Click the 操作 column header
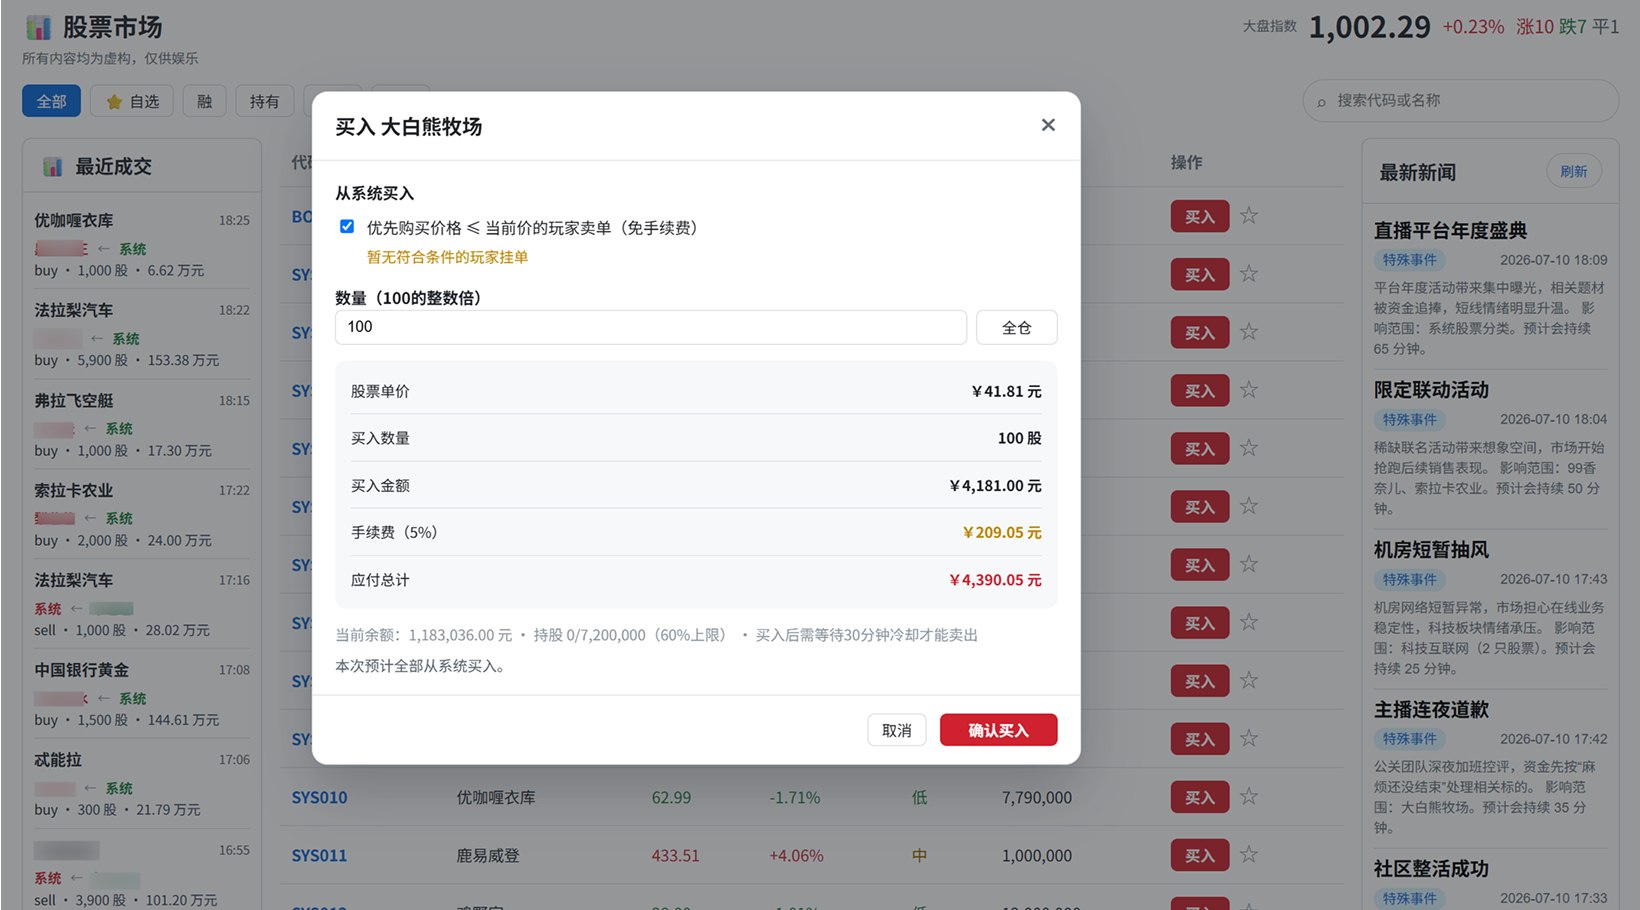The width and height of the screenshot is (1640, 910). click(x=1187, y=162)
